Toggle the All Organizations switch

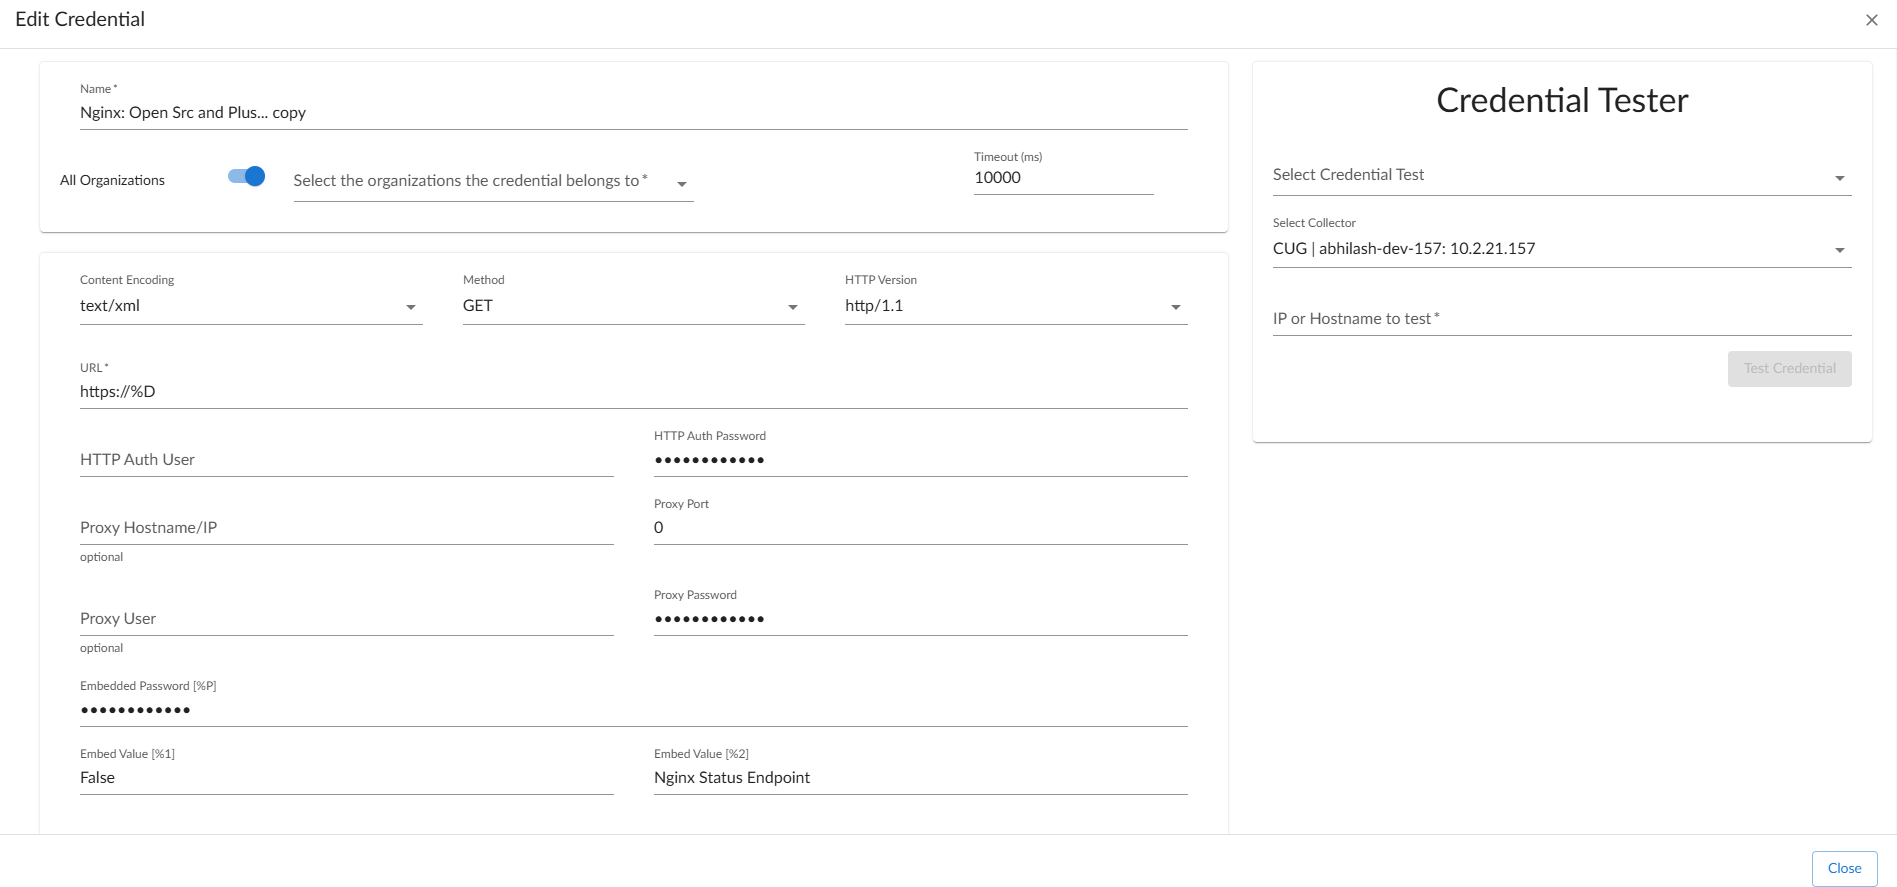point(246,177)
